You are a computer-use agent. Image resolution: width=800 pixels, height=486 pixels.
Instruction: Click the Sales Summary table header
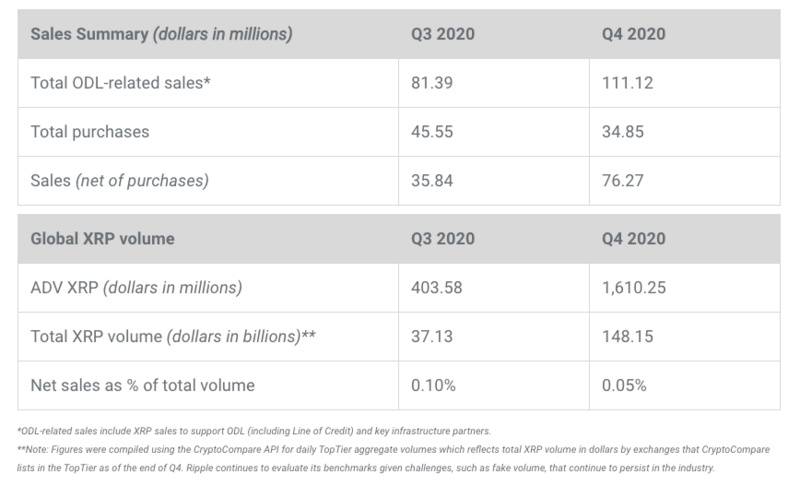[x=161, y=34]
